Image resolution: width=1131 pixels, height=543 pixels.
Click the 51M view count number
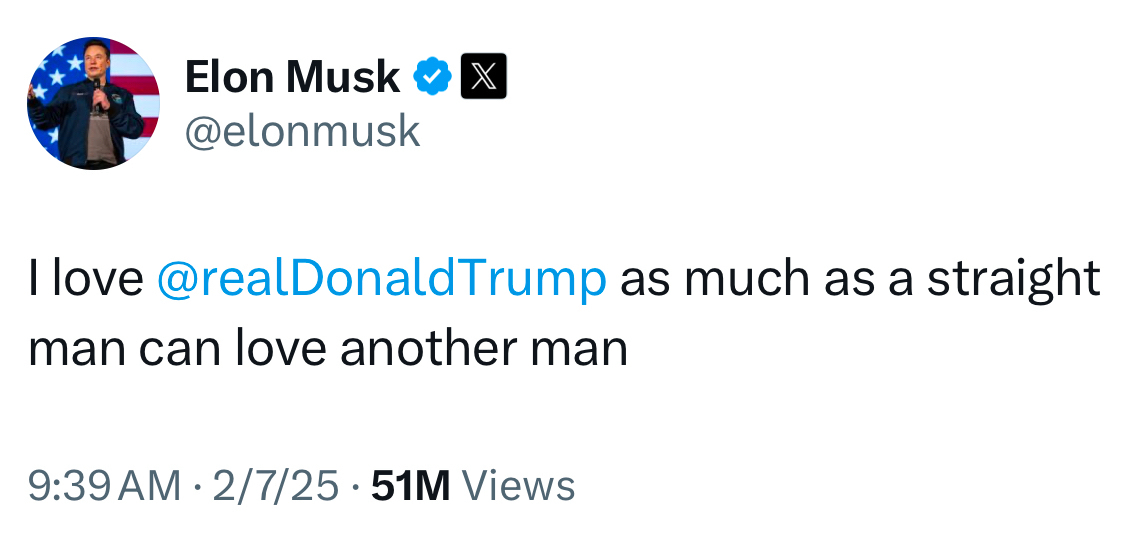[x=410, y=486]
